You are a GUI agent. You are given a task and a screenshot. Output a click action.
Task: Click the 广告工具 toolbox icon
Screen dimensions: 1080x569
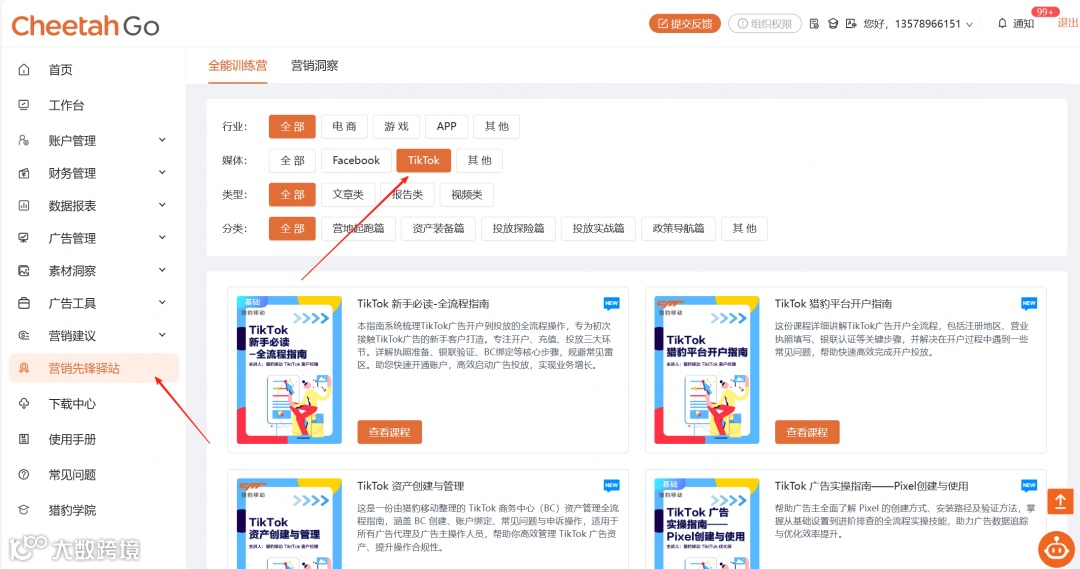click(x=24, y=303)
